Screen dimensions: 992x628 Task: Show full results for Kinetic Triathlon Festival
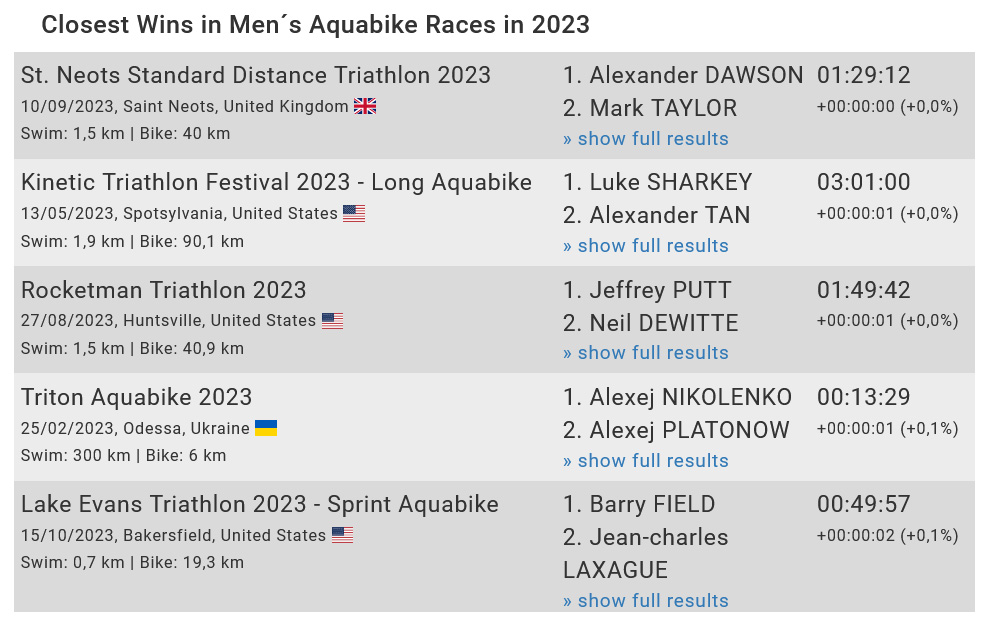pos(646,245)
